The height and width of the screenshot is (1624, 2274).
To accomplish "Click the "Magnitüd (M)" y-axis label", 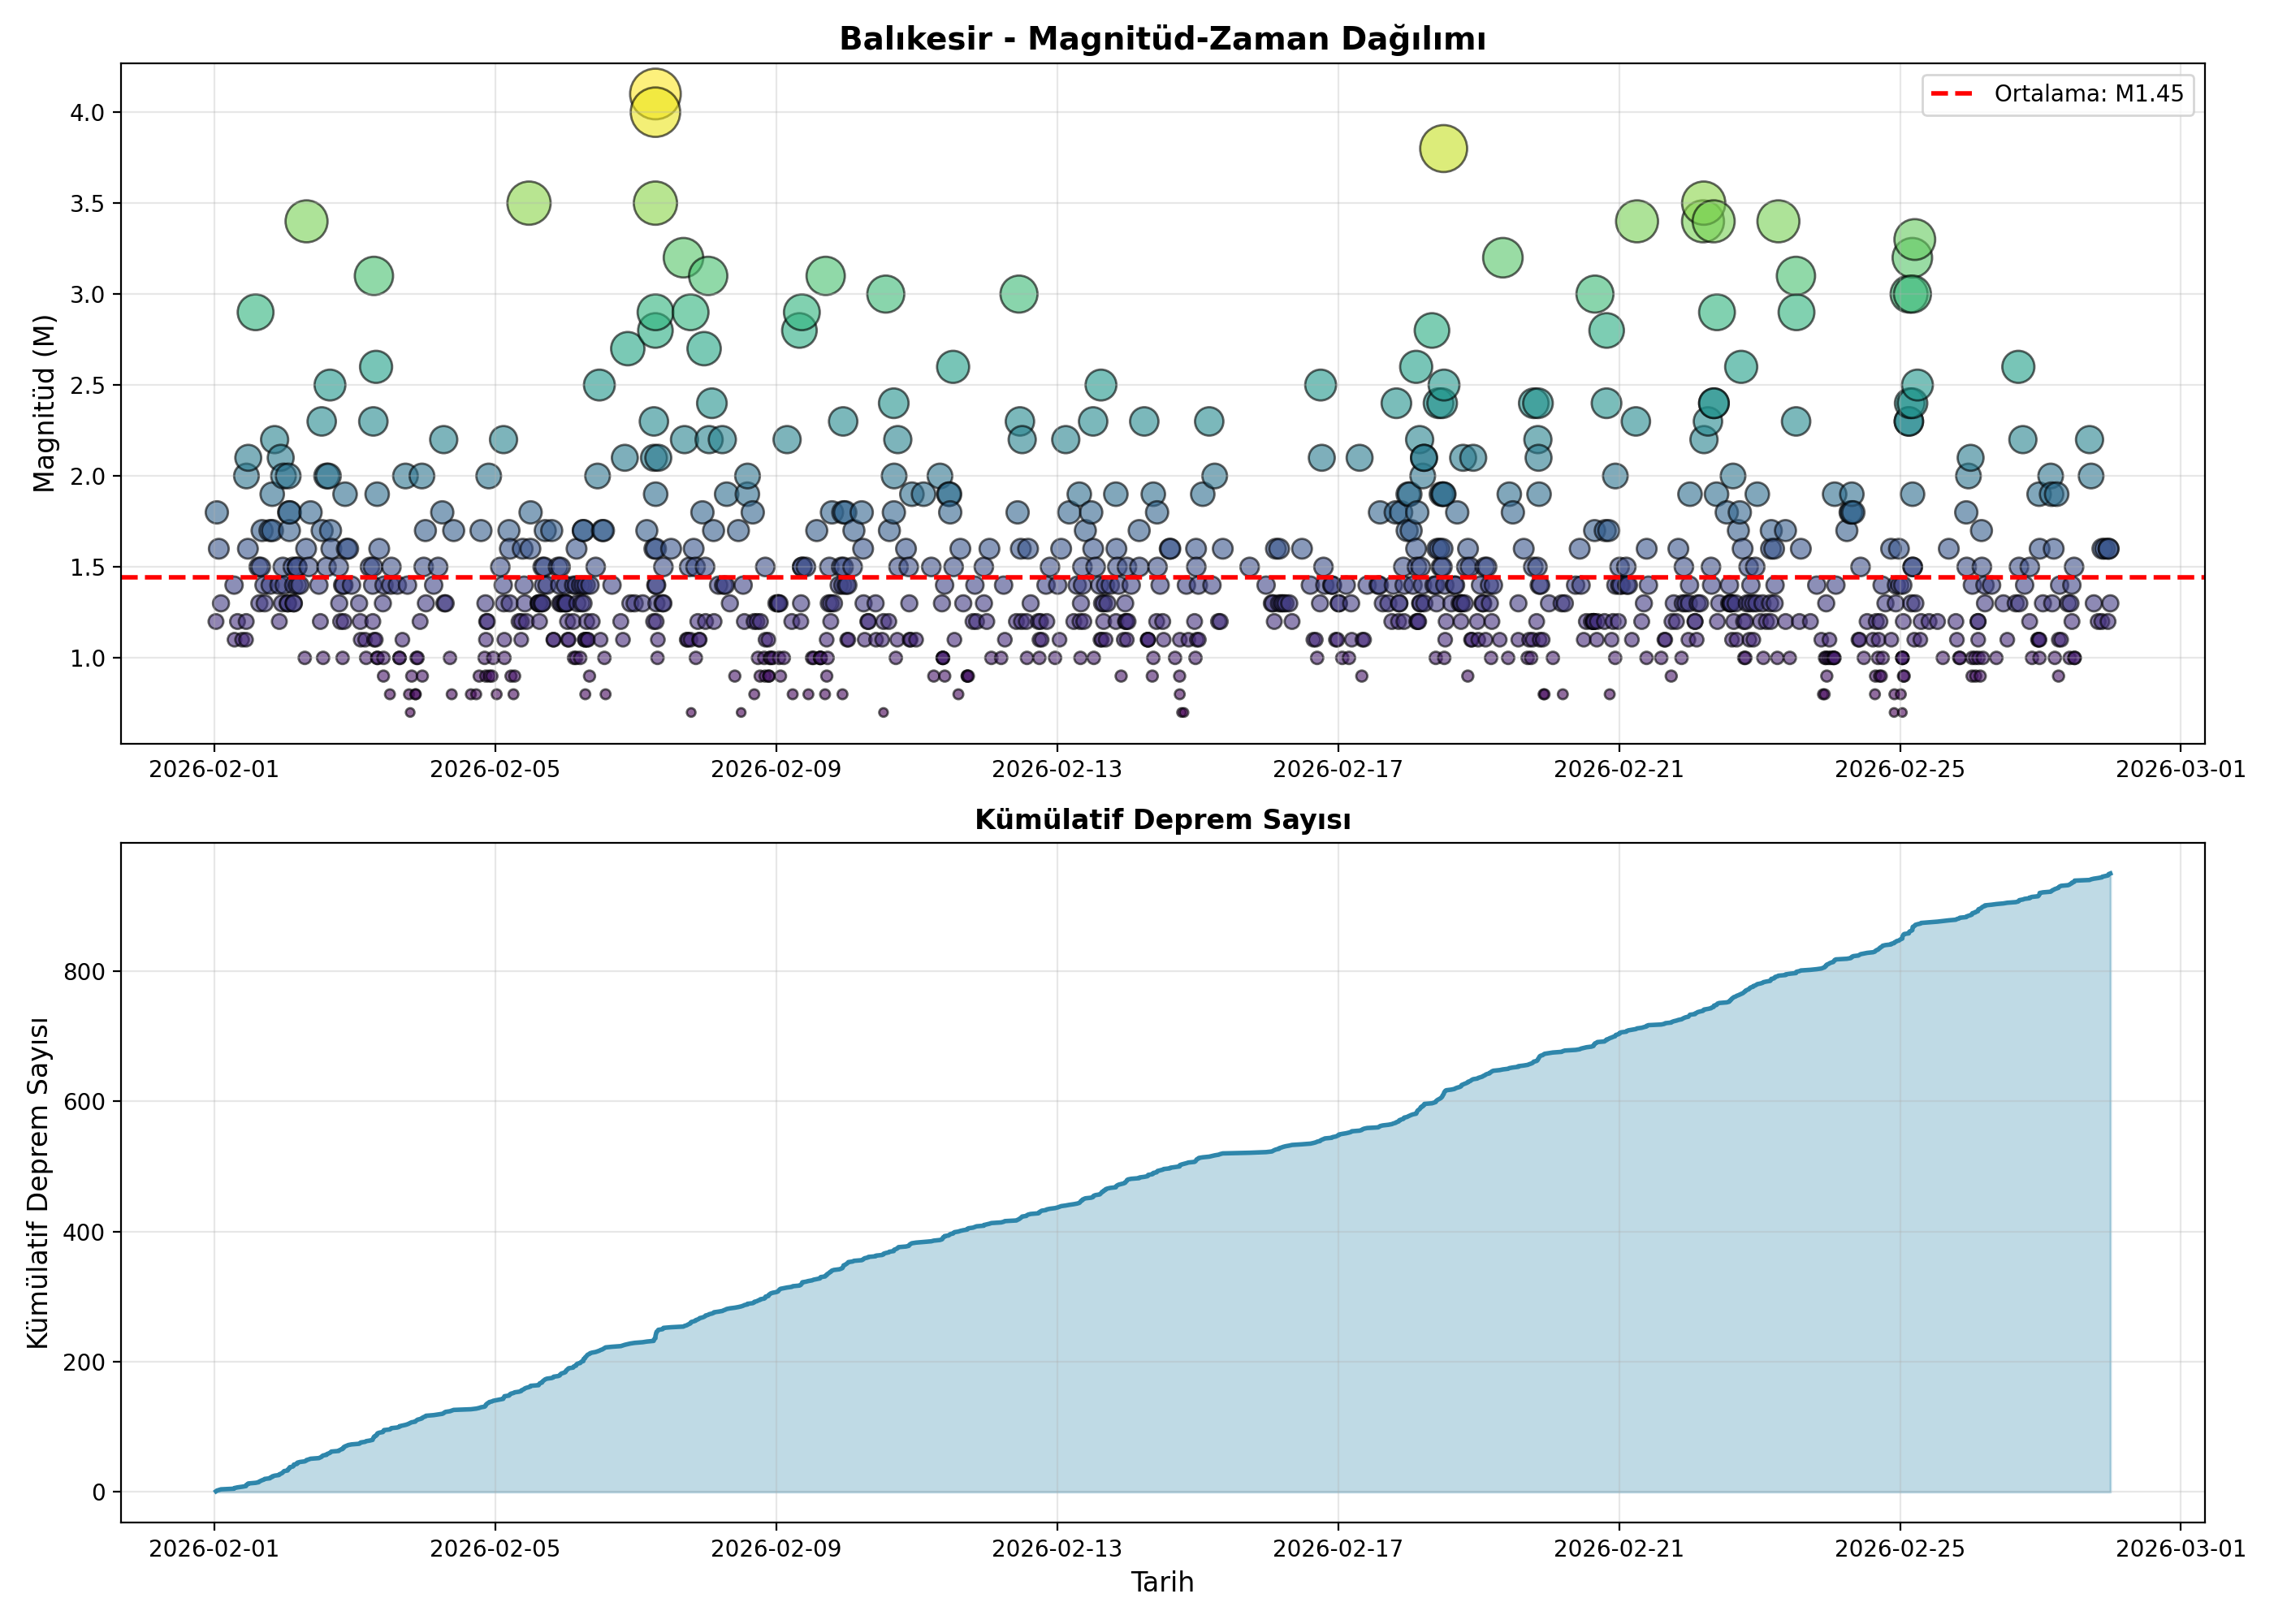I will [44, 404].
